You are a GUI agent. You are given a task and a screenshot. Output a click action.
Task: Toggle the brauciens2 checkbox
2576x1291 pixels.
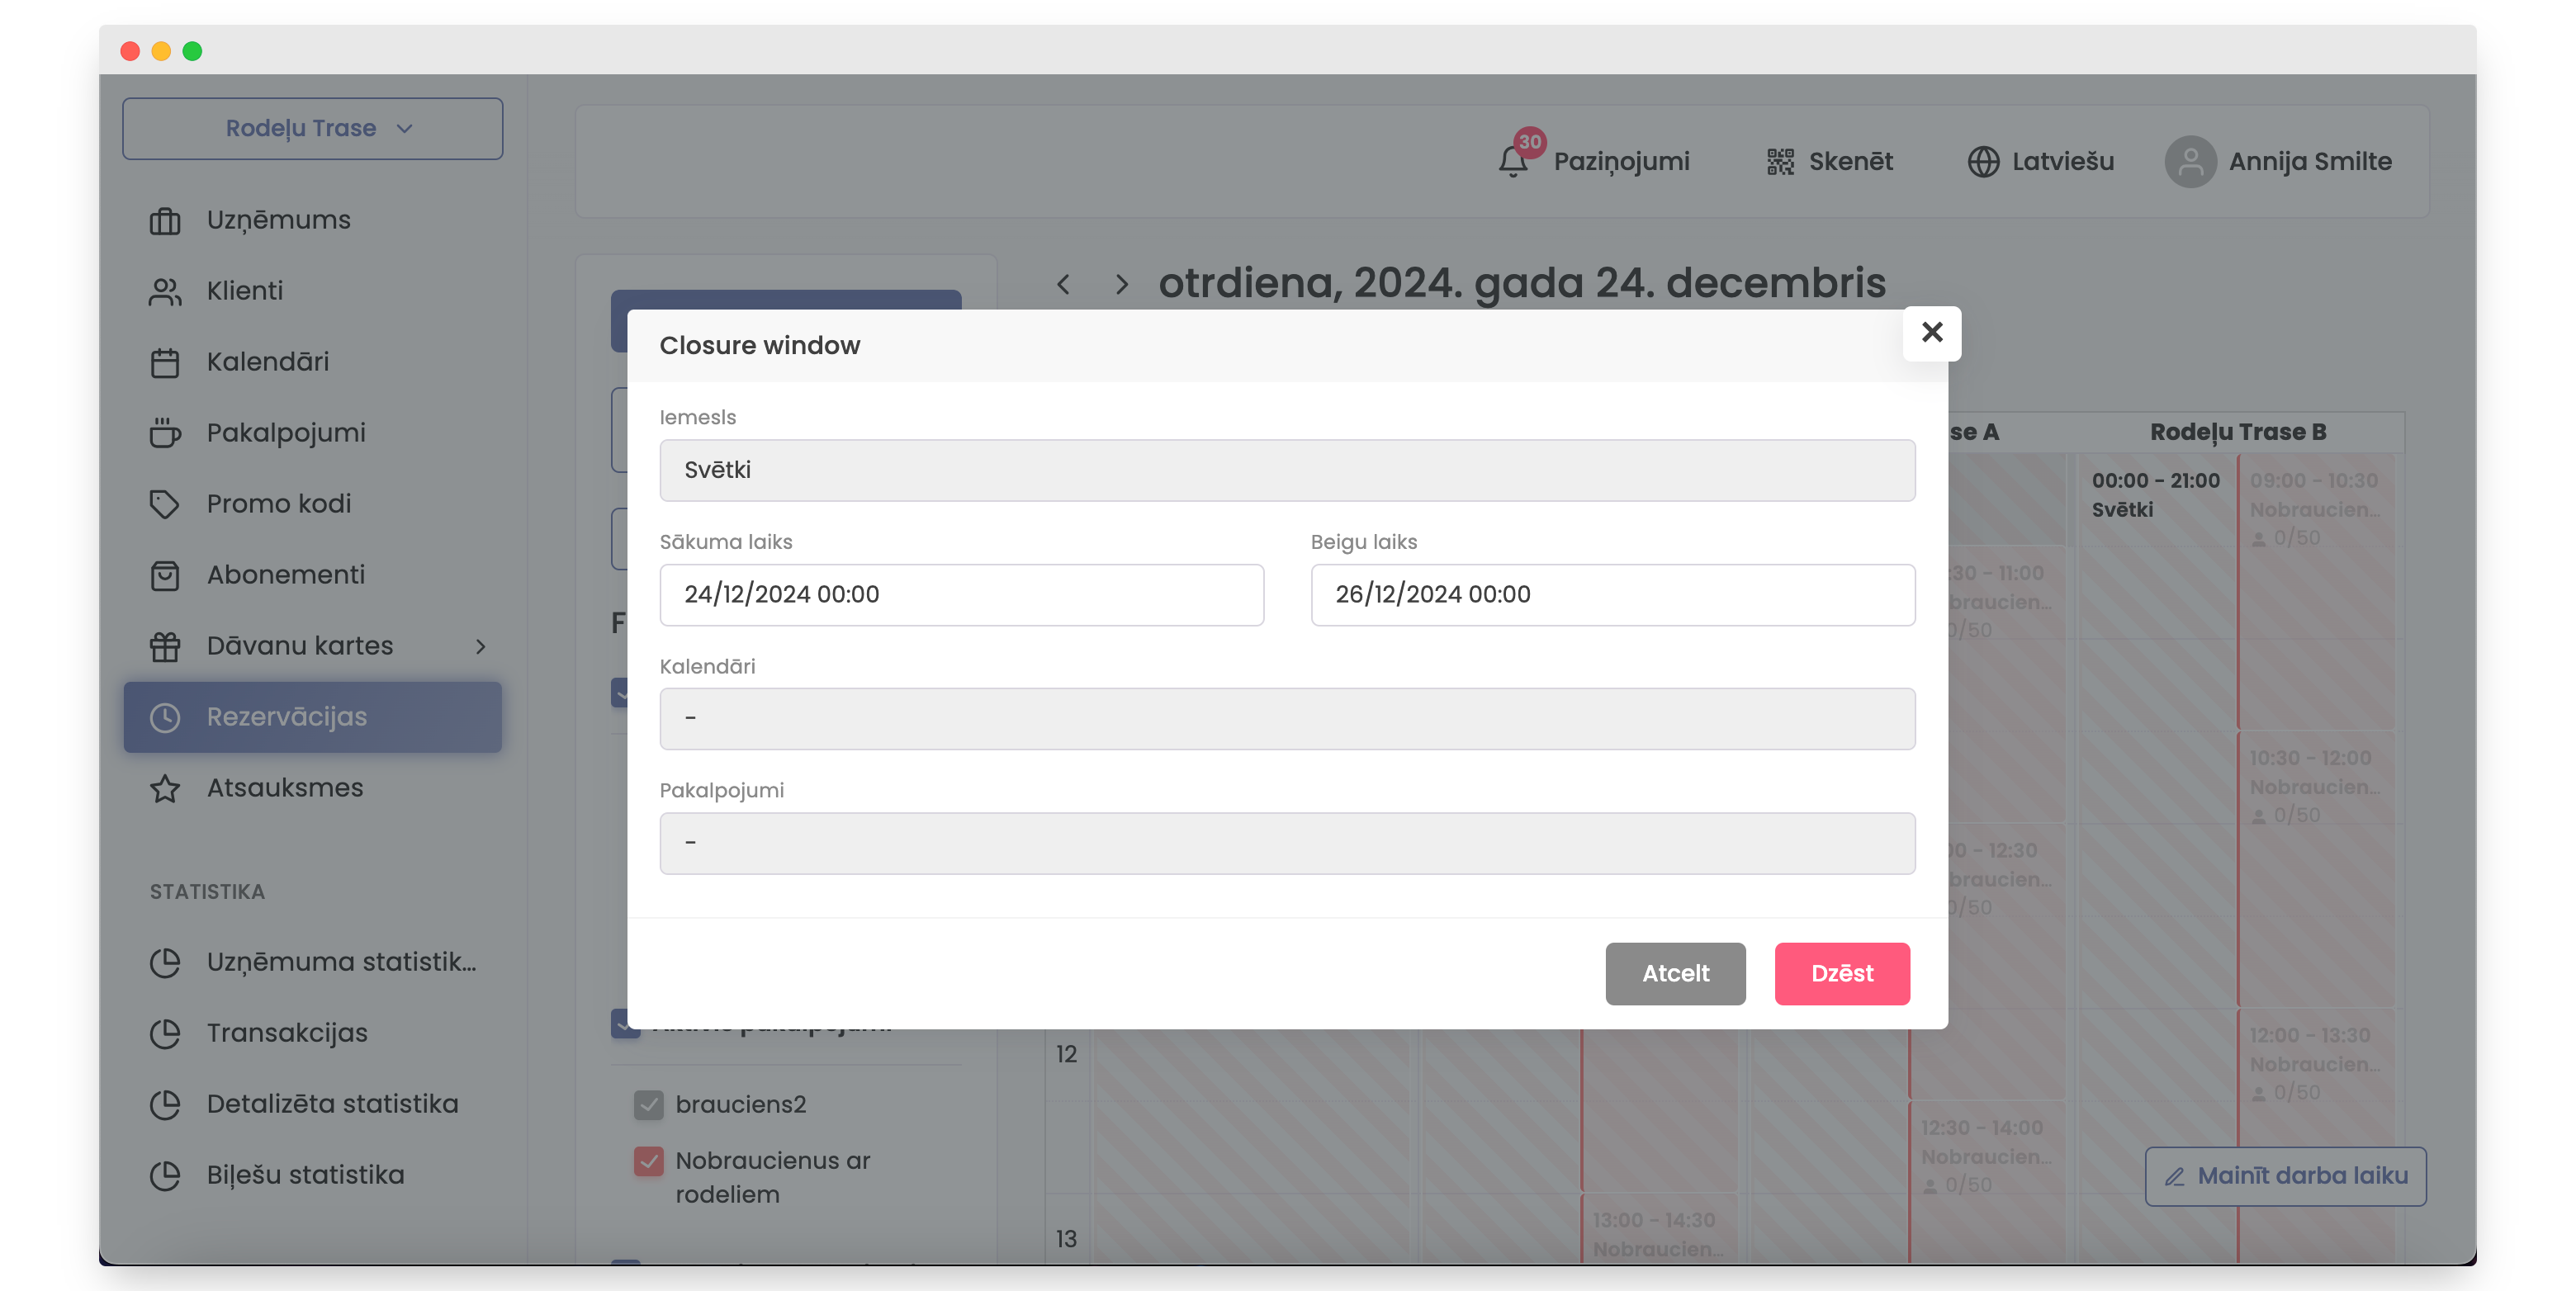[x=649, y=1104]
